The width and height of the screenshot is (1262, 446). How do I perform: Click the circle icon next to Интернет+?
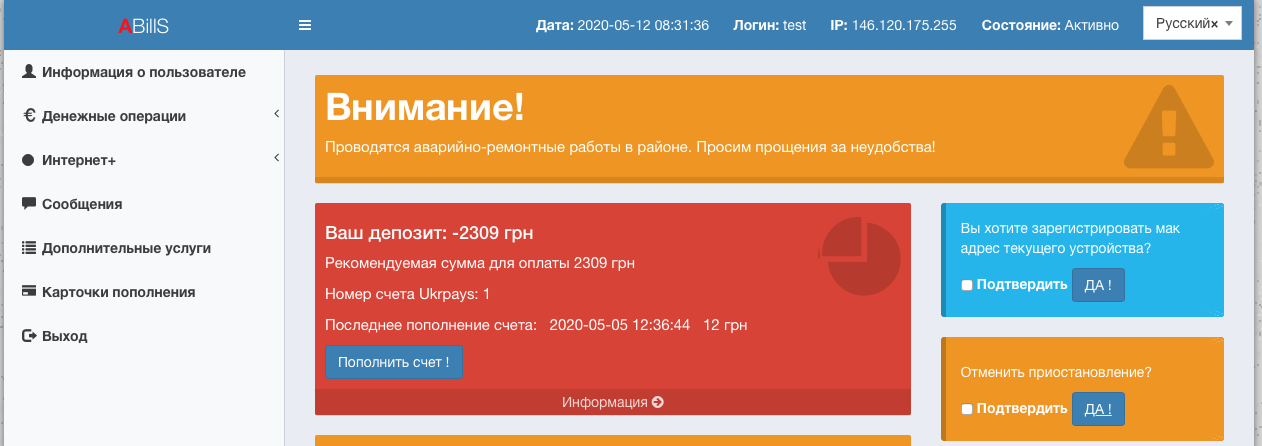pyautogui.click(x=29, y=160)
